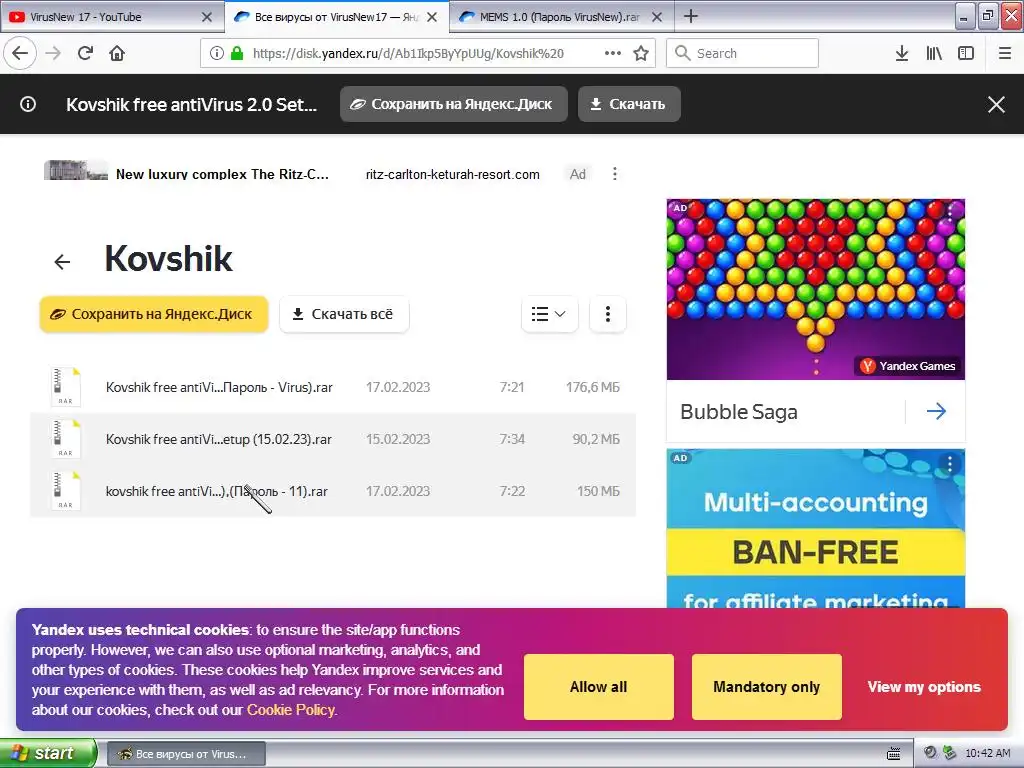Go back to the parent folder from Kovshik
Screen dimensions: 1024x768
pyautogui.click(x=62, y=262)
